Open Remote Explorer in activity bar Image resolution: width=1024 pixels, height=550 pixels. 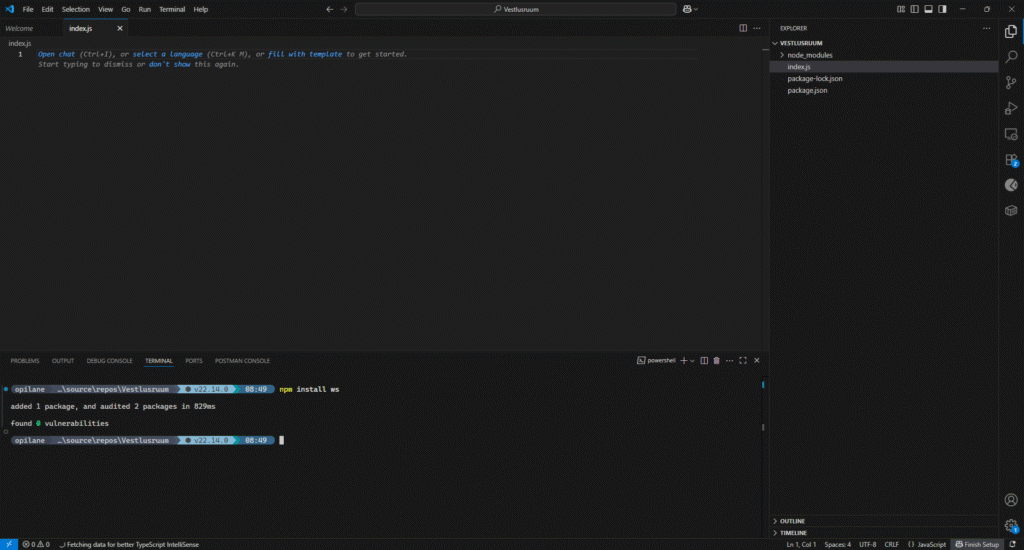point(1011,134)
